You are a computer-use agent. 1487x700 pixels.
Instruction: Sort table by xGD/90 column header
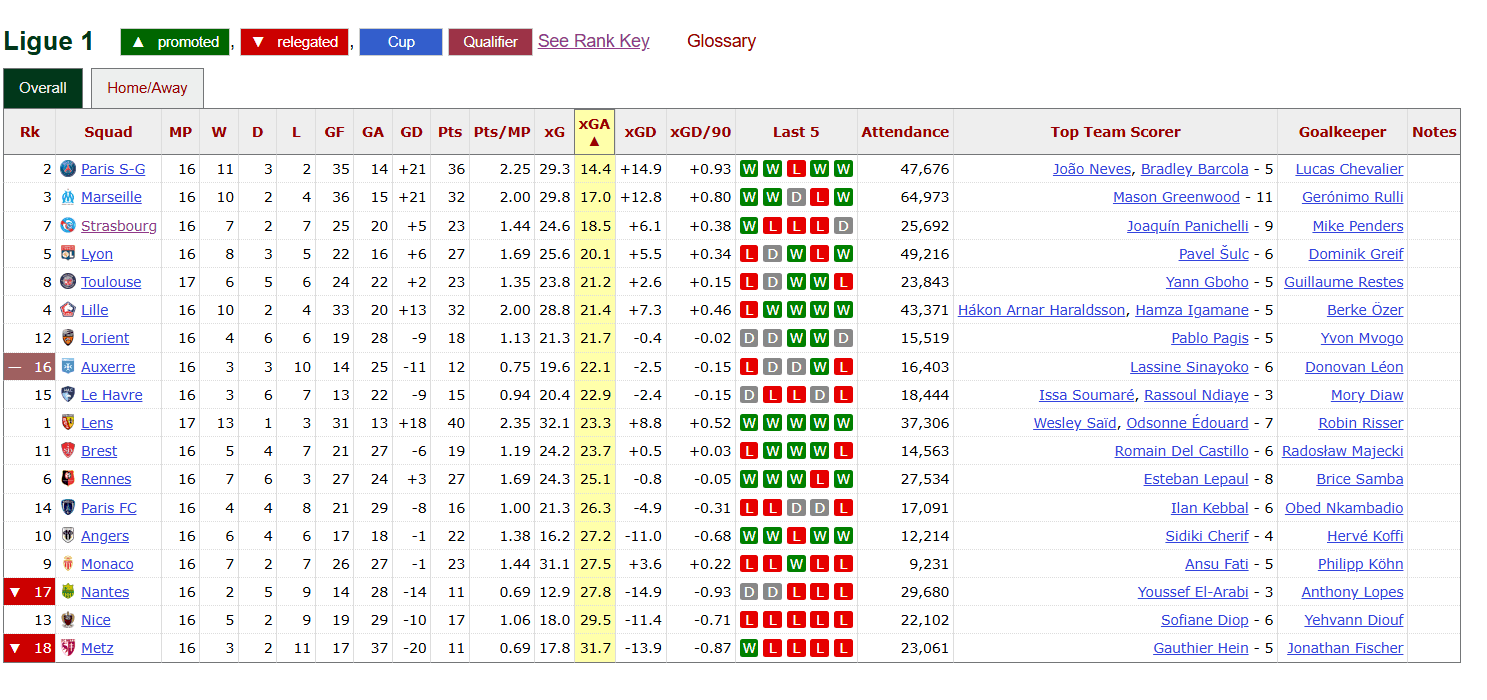[700, 132]
